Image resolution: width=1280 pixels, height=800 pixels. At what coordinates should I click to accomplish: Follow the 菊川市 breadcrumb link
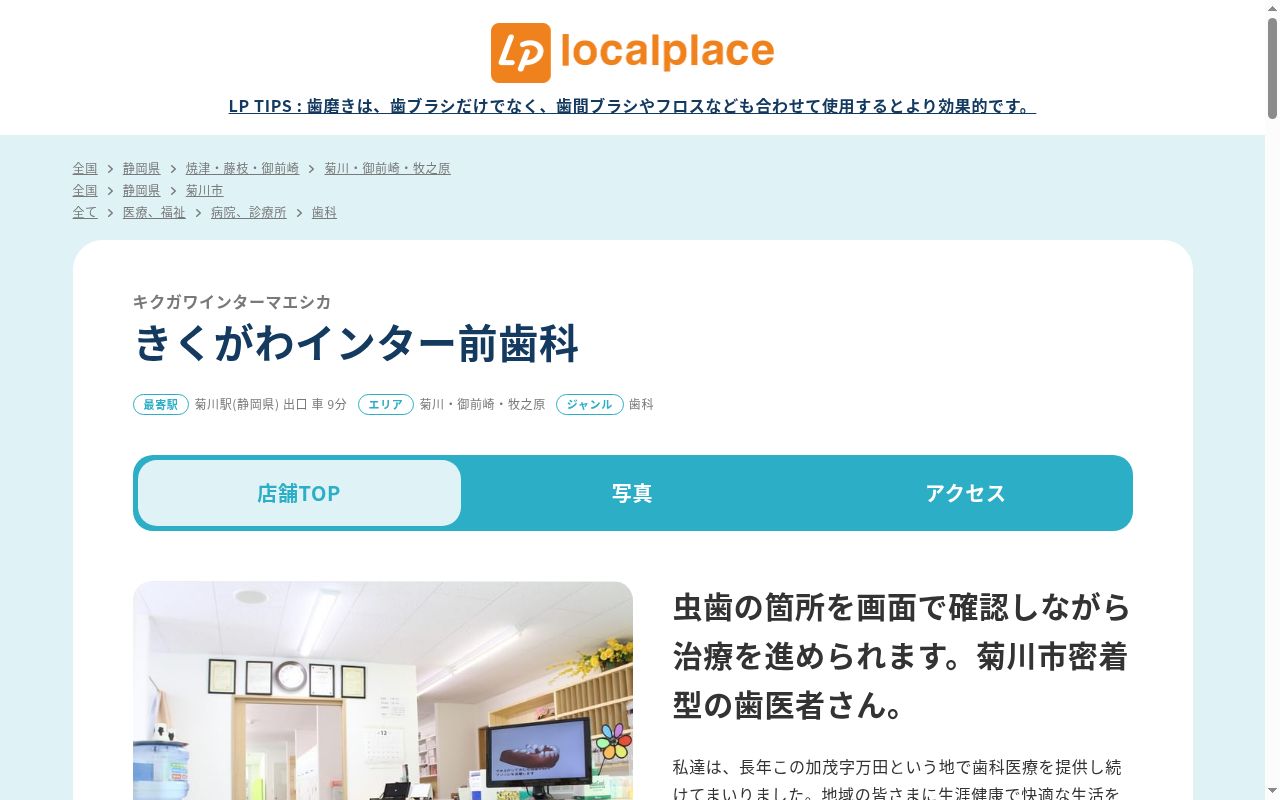[x=204, y=190]
